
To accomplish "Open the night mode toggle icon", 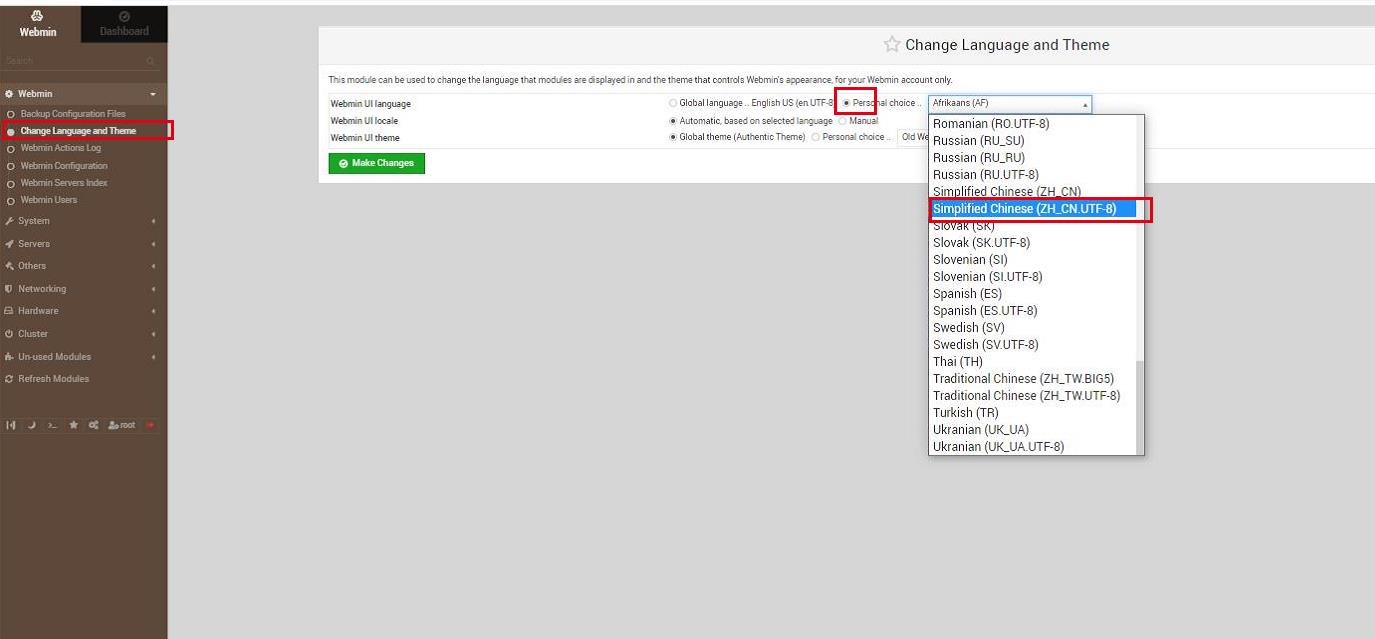I will coord(29,425).
